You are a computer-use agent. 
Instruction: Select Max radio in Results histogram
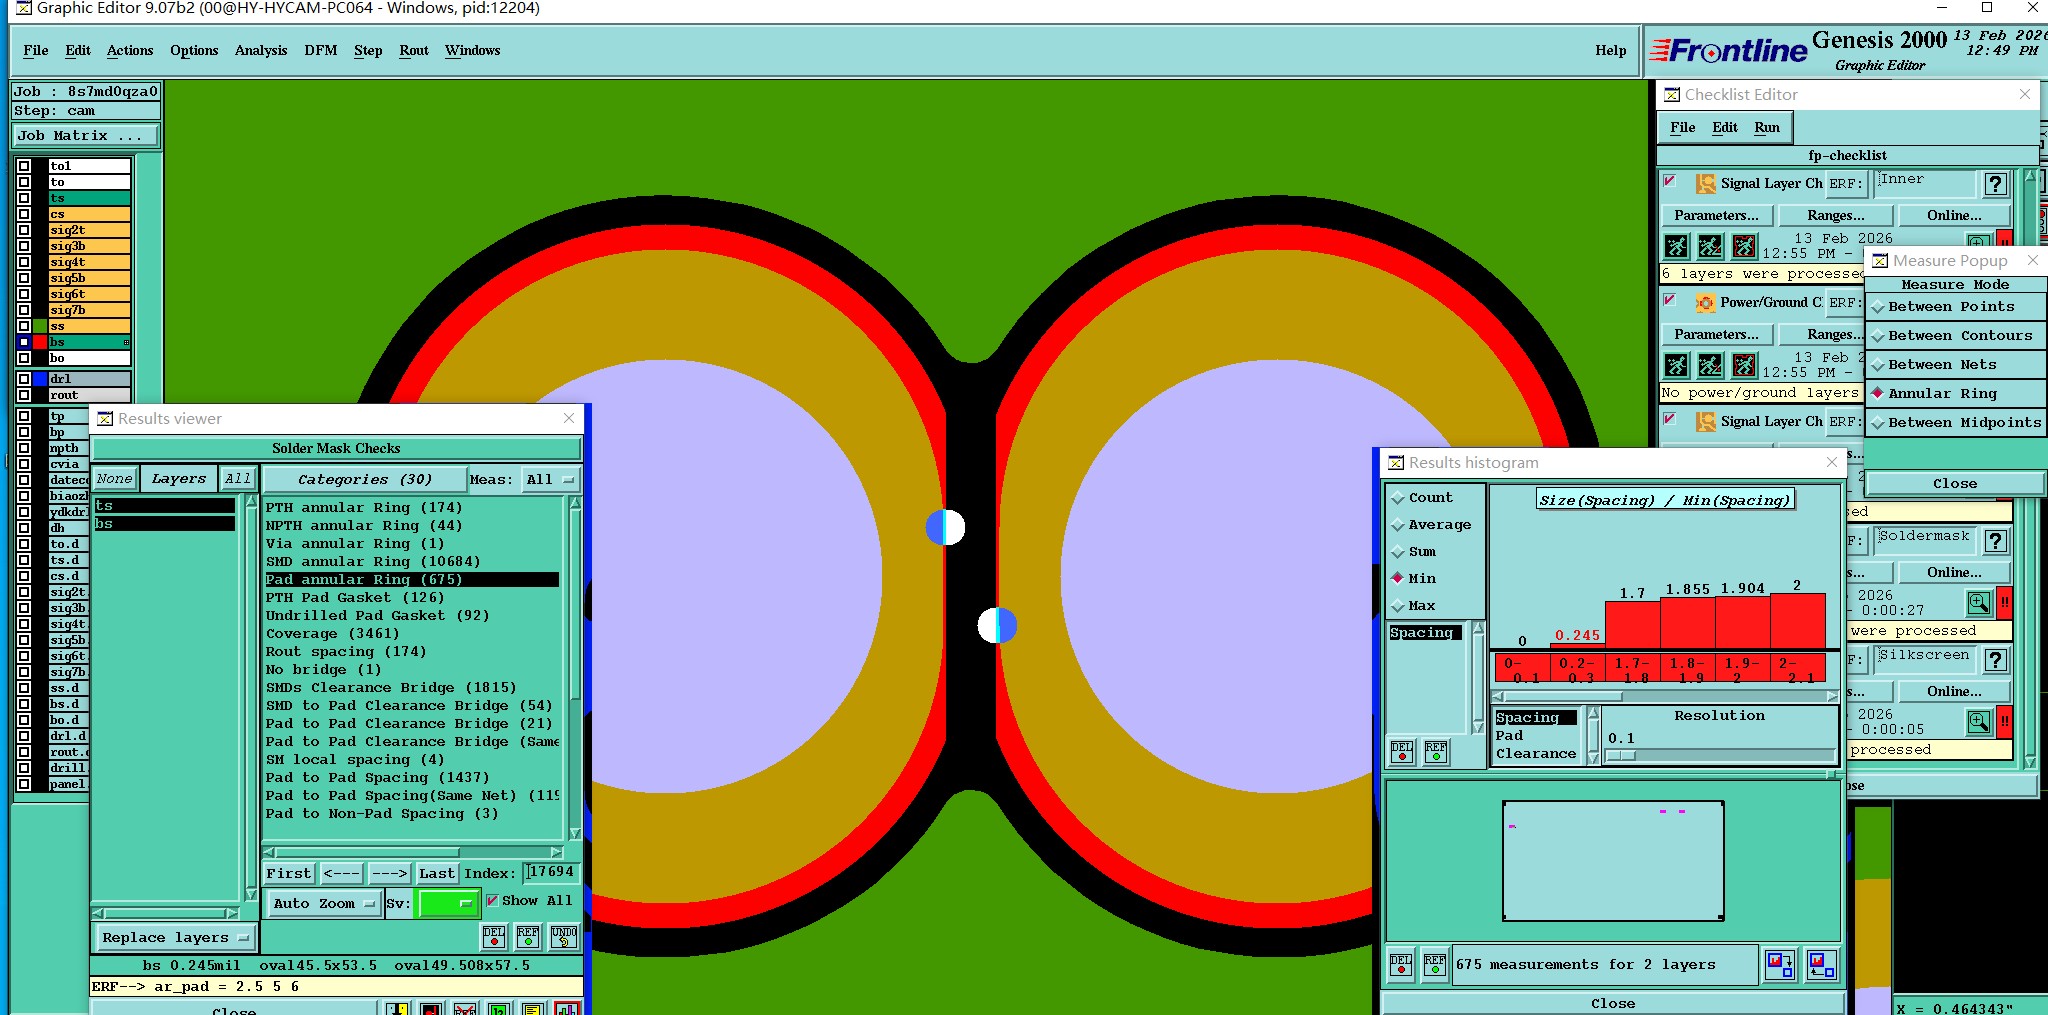(x=1398, y=606)
